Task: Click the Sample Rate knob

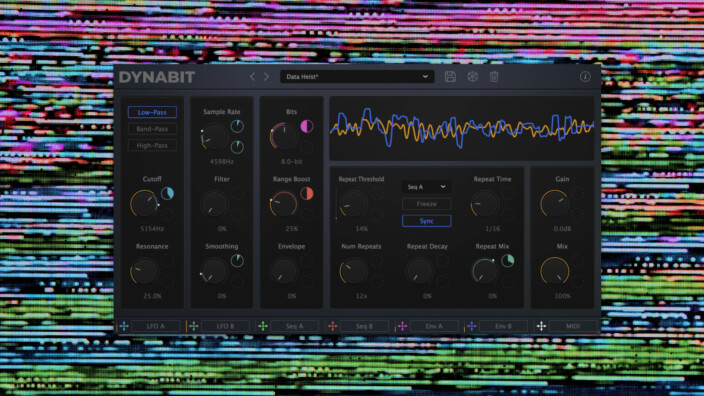Action: (214, 136)
